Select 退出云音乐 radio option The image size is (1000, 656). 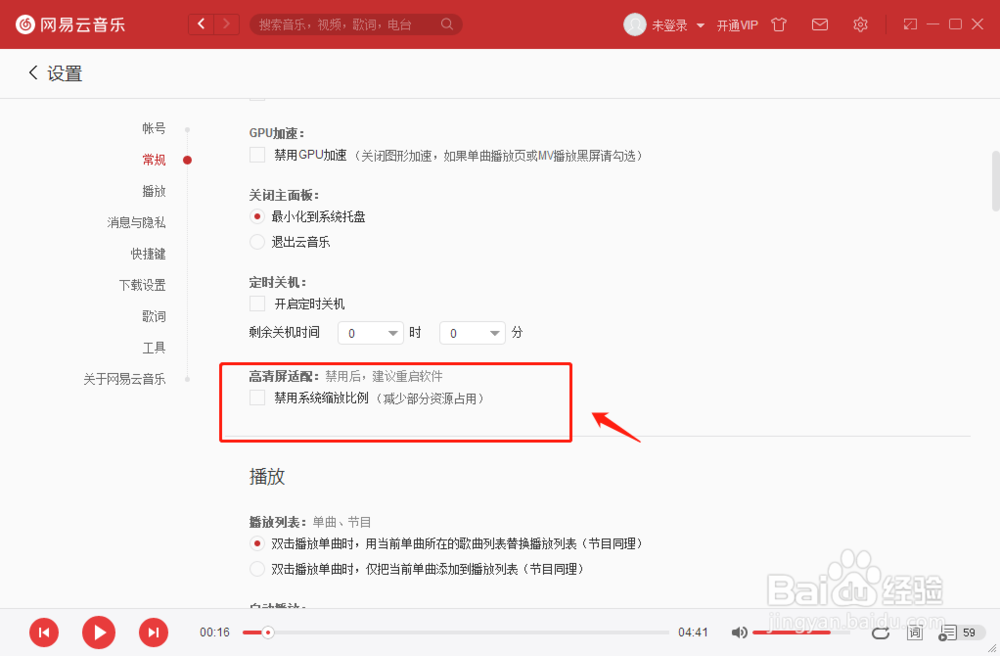tap(257, 242)
